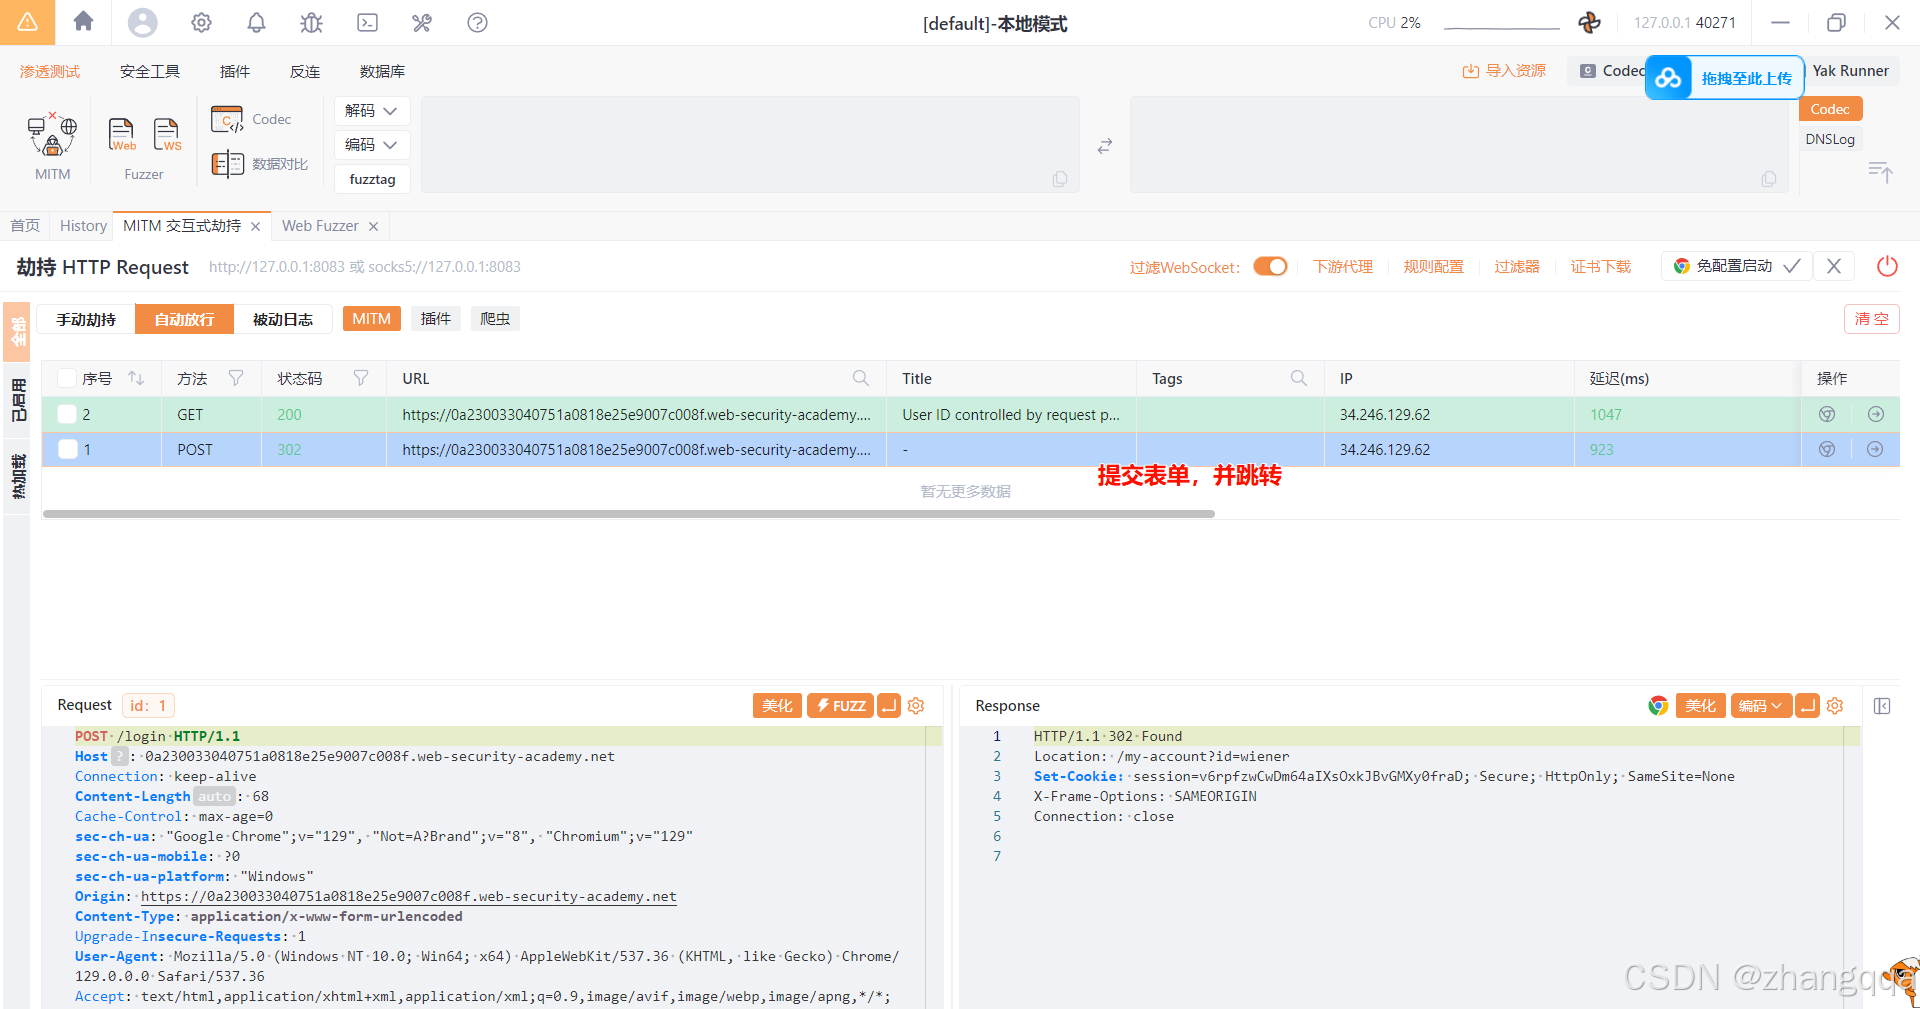Click 美化 in the Request panel

pyautogui.click(x=777, y=705)
